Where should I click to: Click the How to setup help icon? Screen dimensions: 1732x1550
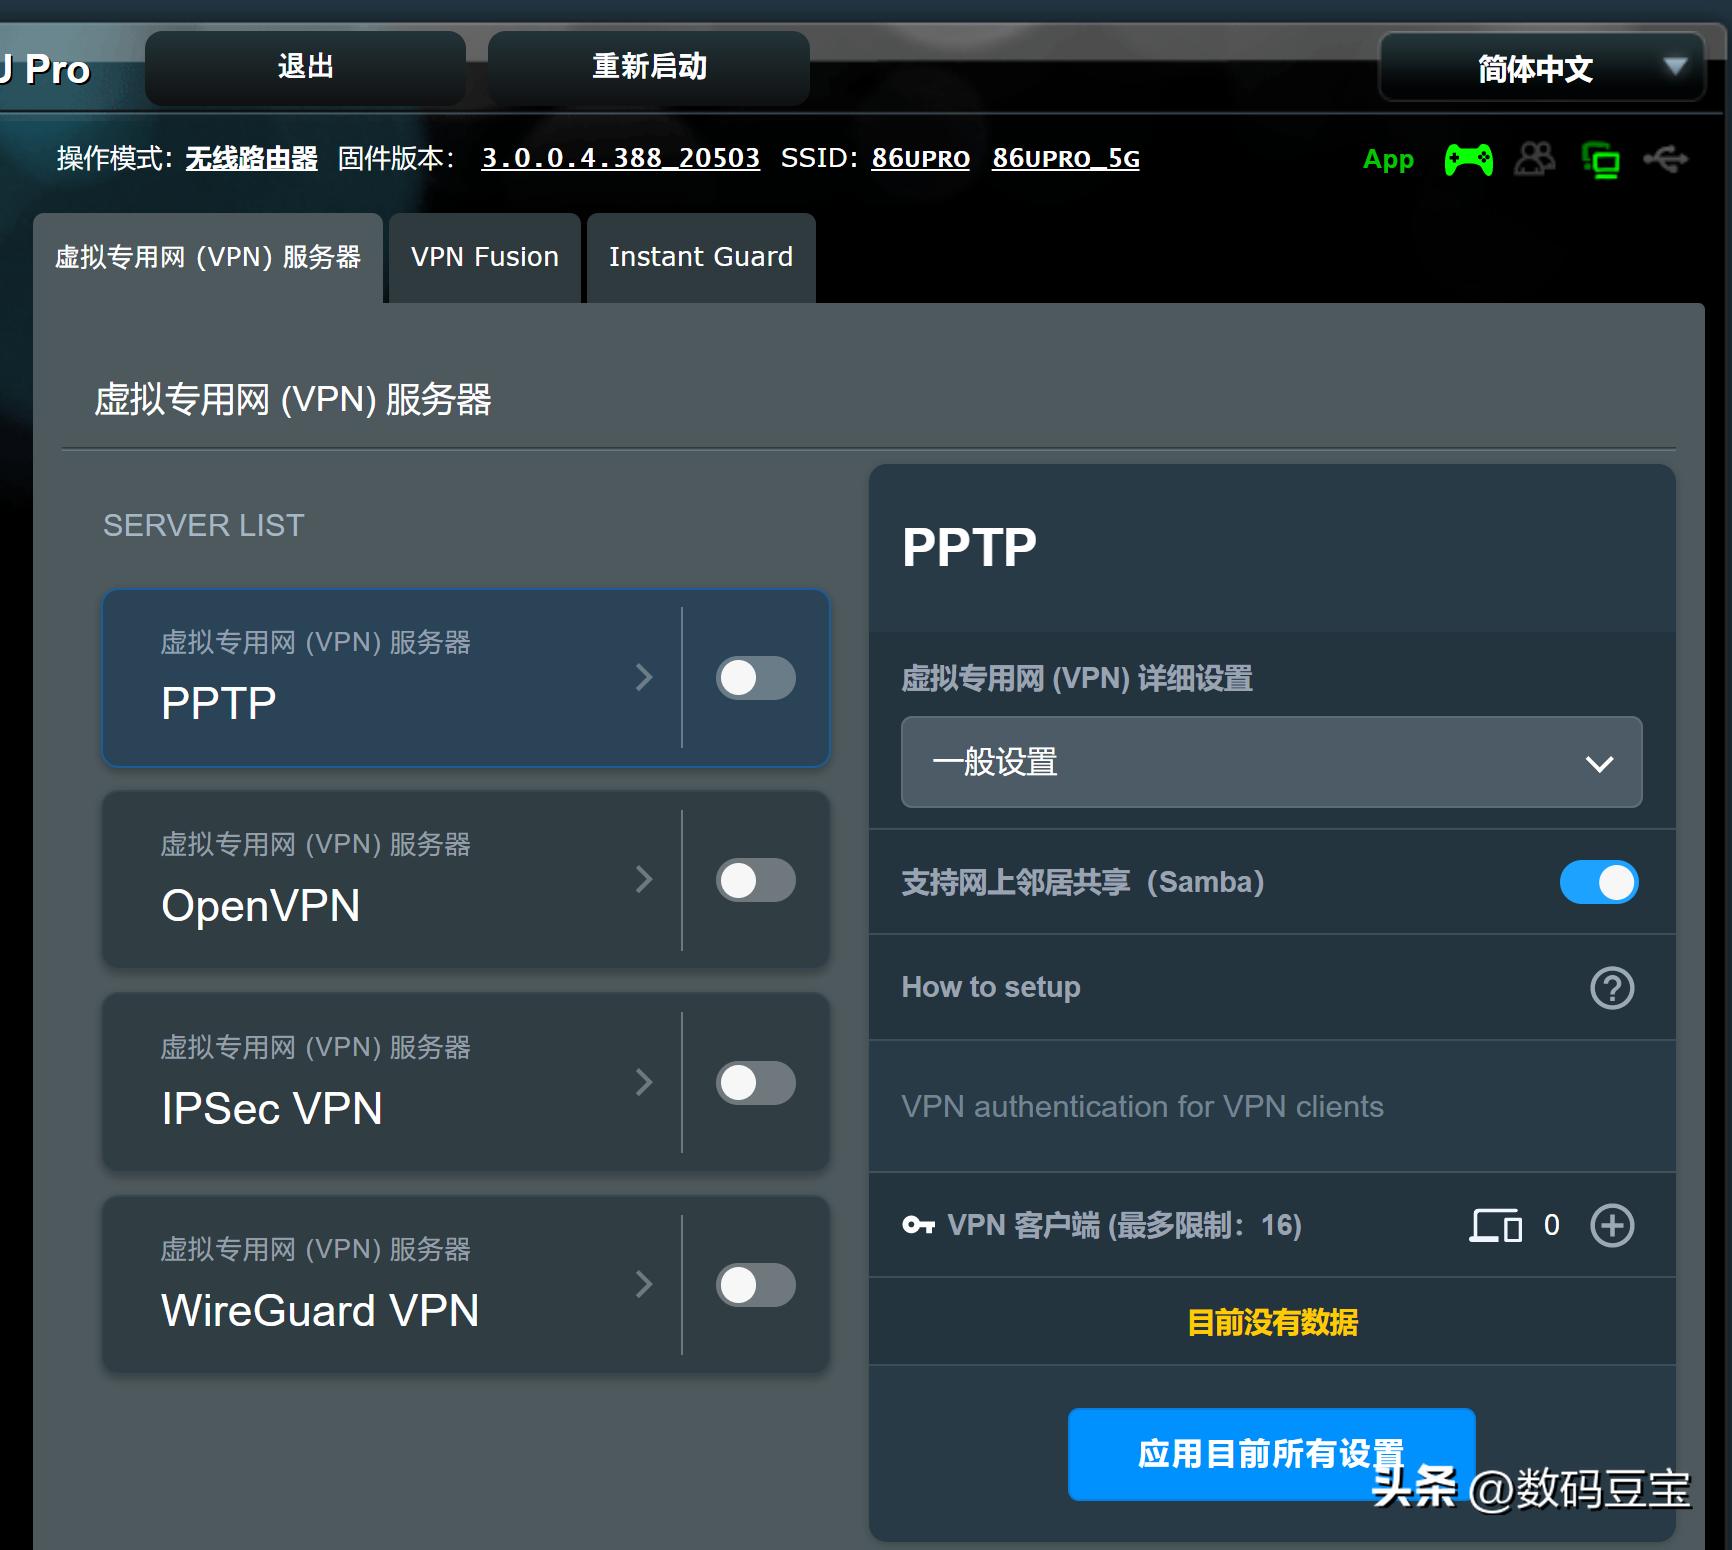(x=1611, y=988)
